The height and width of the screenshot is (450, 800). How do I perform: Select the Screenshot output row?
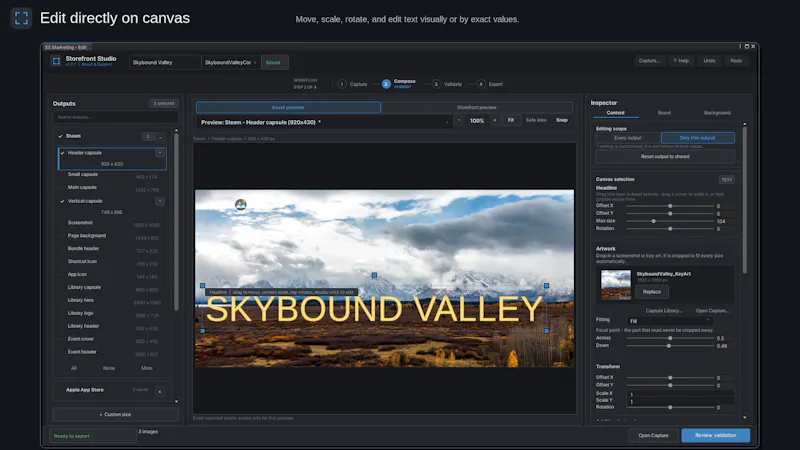(112, 223)
